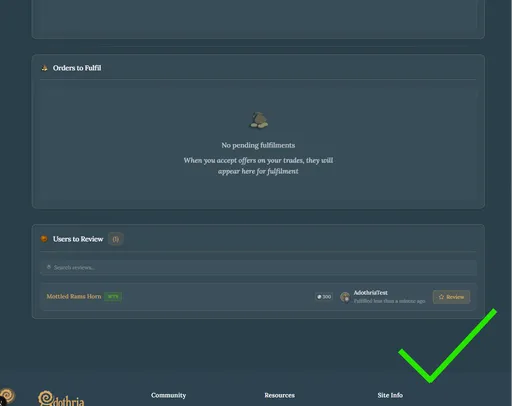Click the Resources footer heading
Screen dimensions: 512x406
(x=279, y=395)
